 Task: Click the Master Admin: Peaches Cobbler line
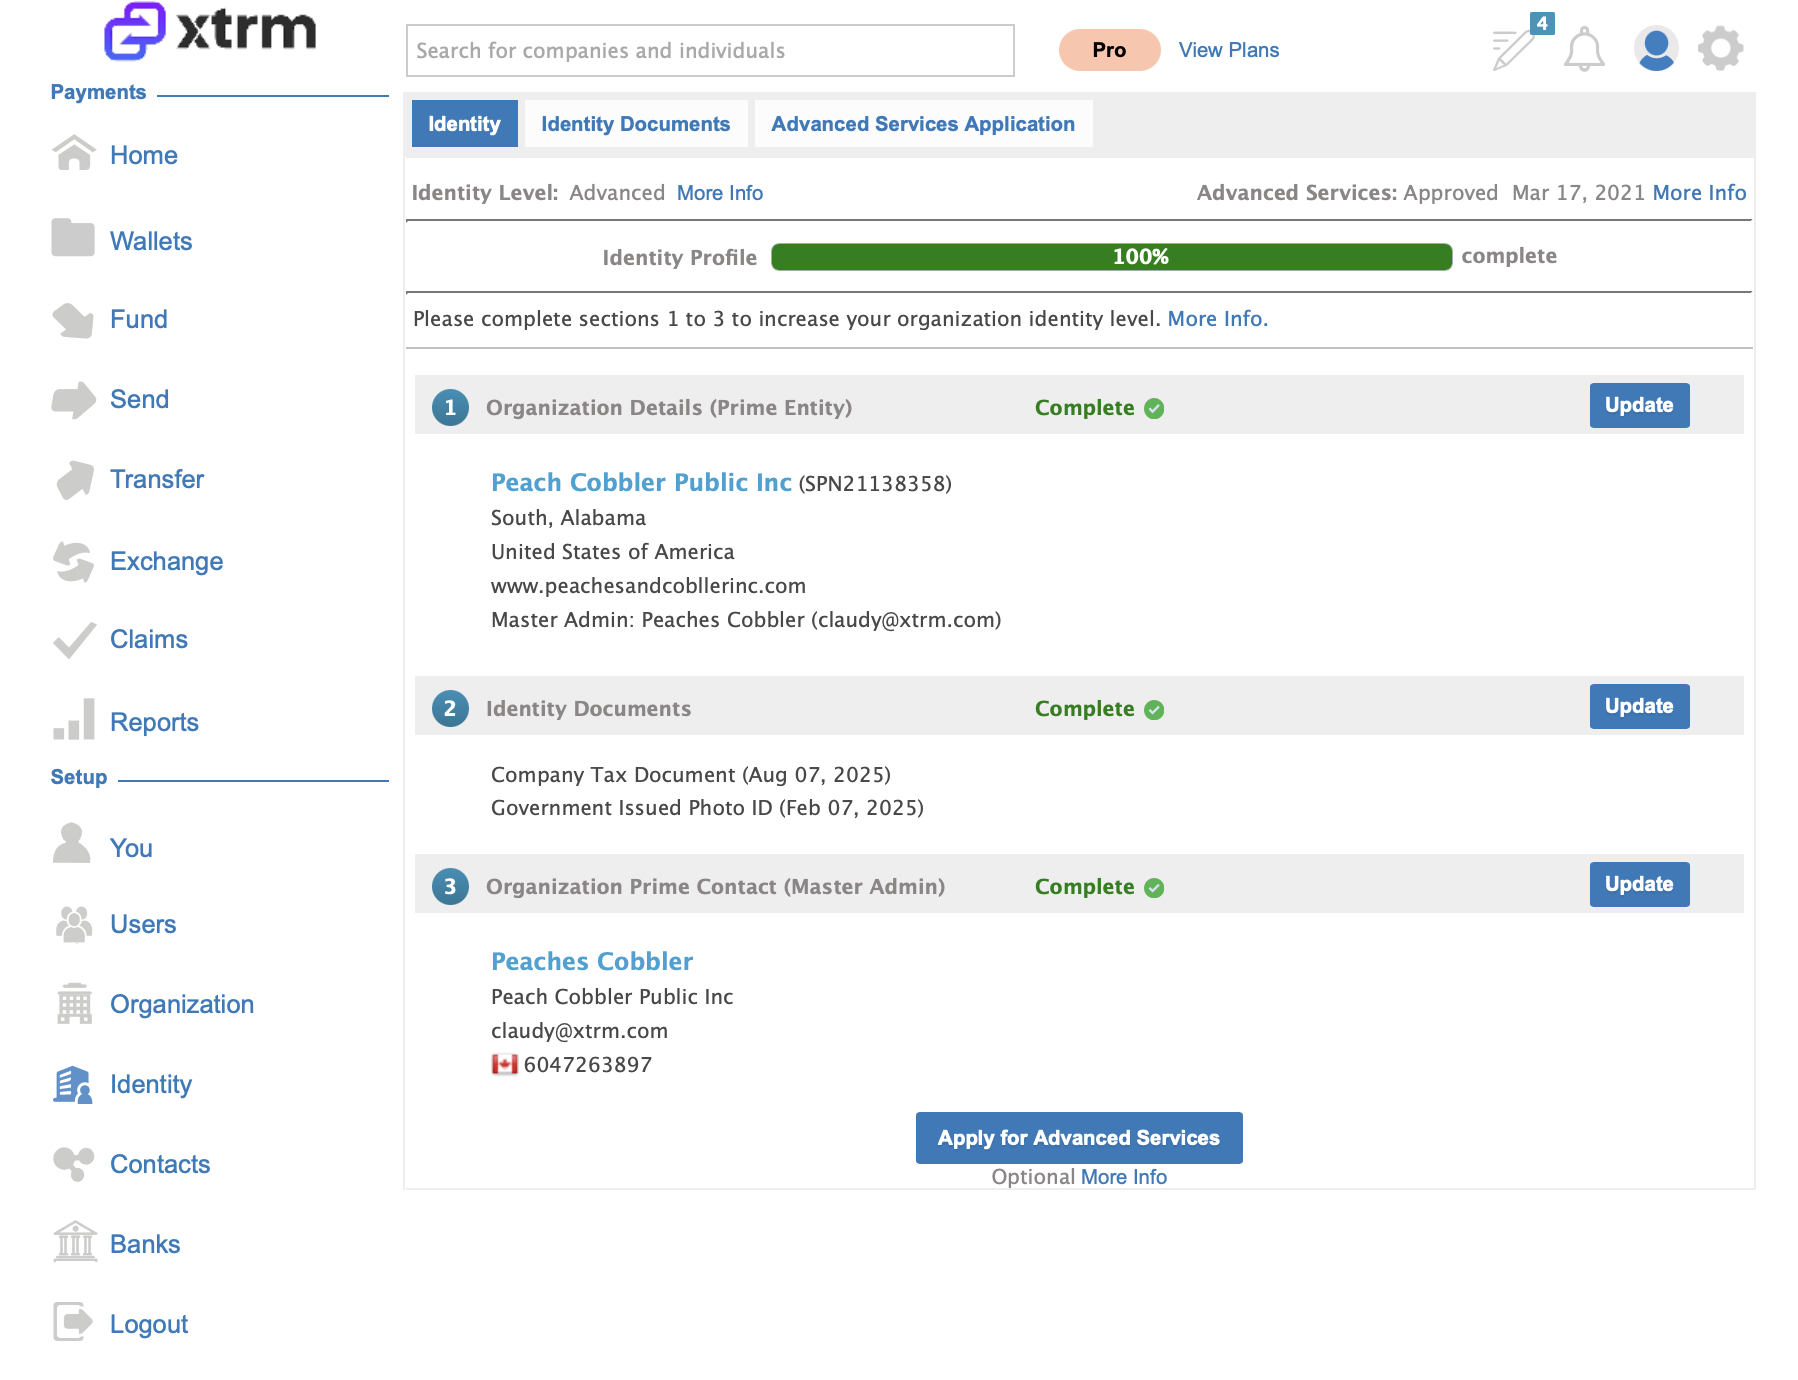point(746,620)
